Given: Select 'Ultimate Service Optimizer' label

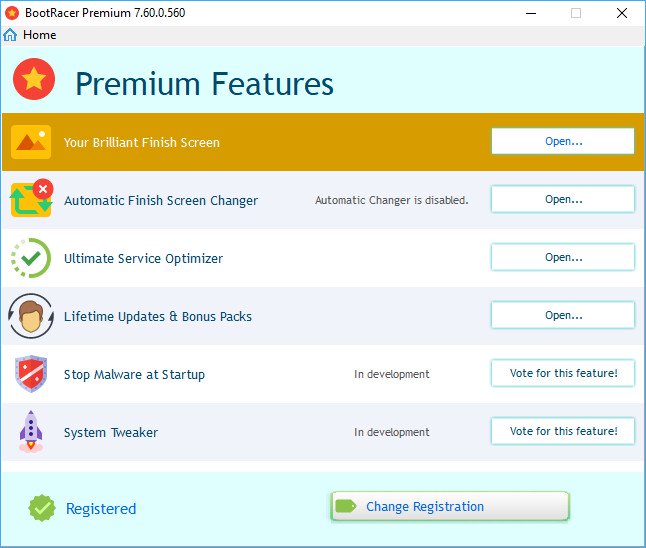Looking at the screenshot, I should click(143, 259).
